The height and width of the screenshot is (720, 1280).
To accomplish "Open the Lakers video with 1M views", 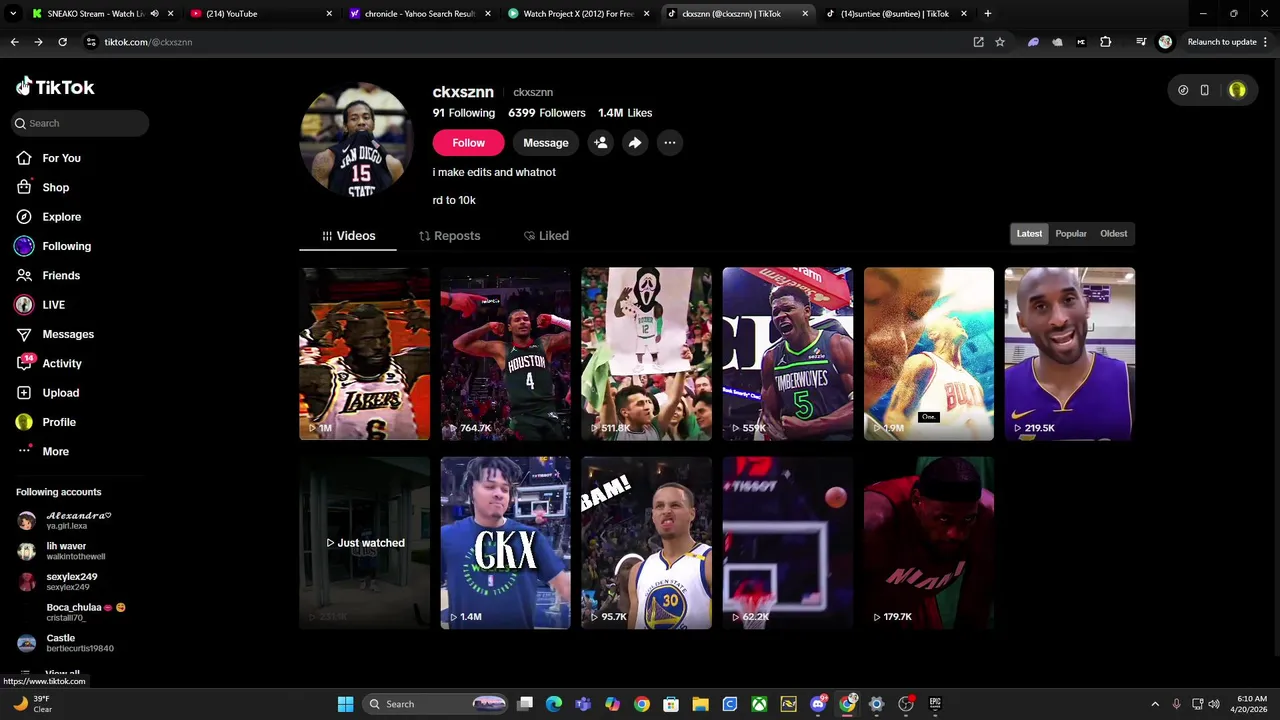I will (364, 354).
